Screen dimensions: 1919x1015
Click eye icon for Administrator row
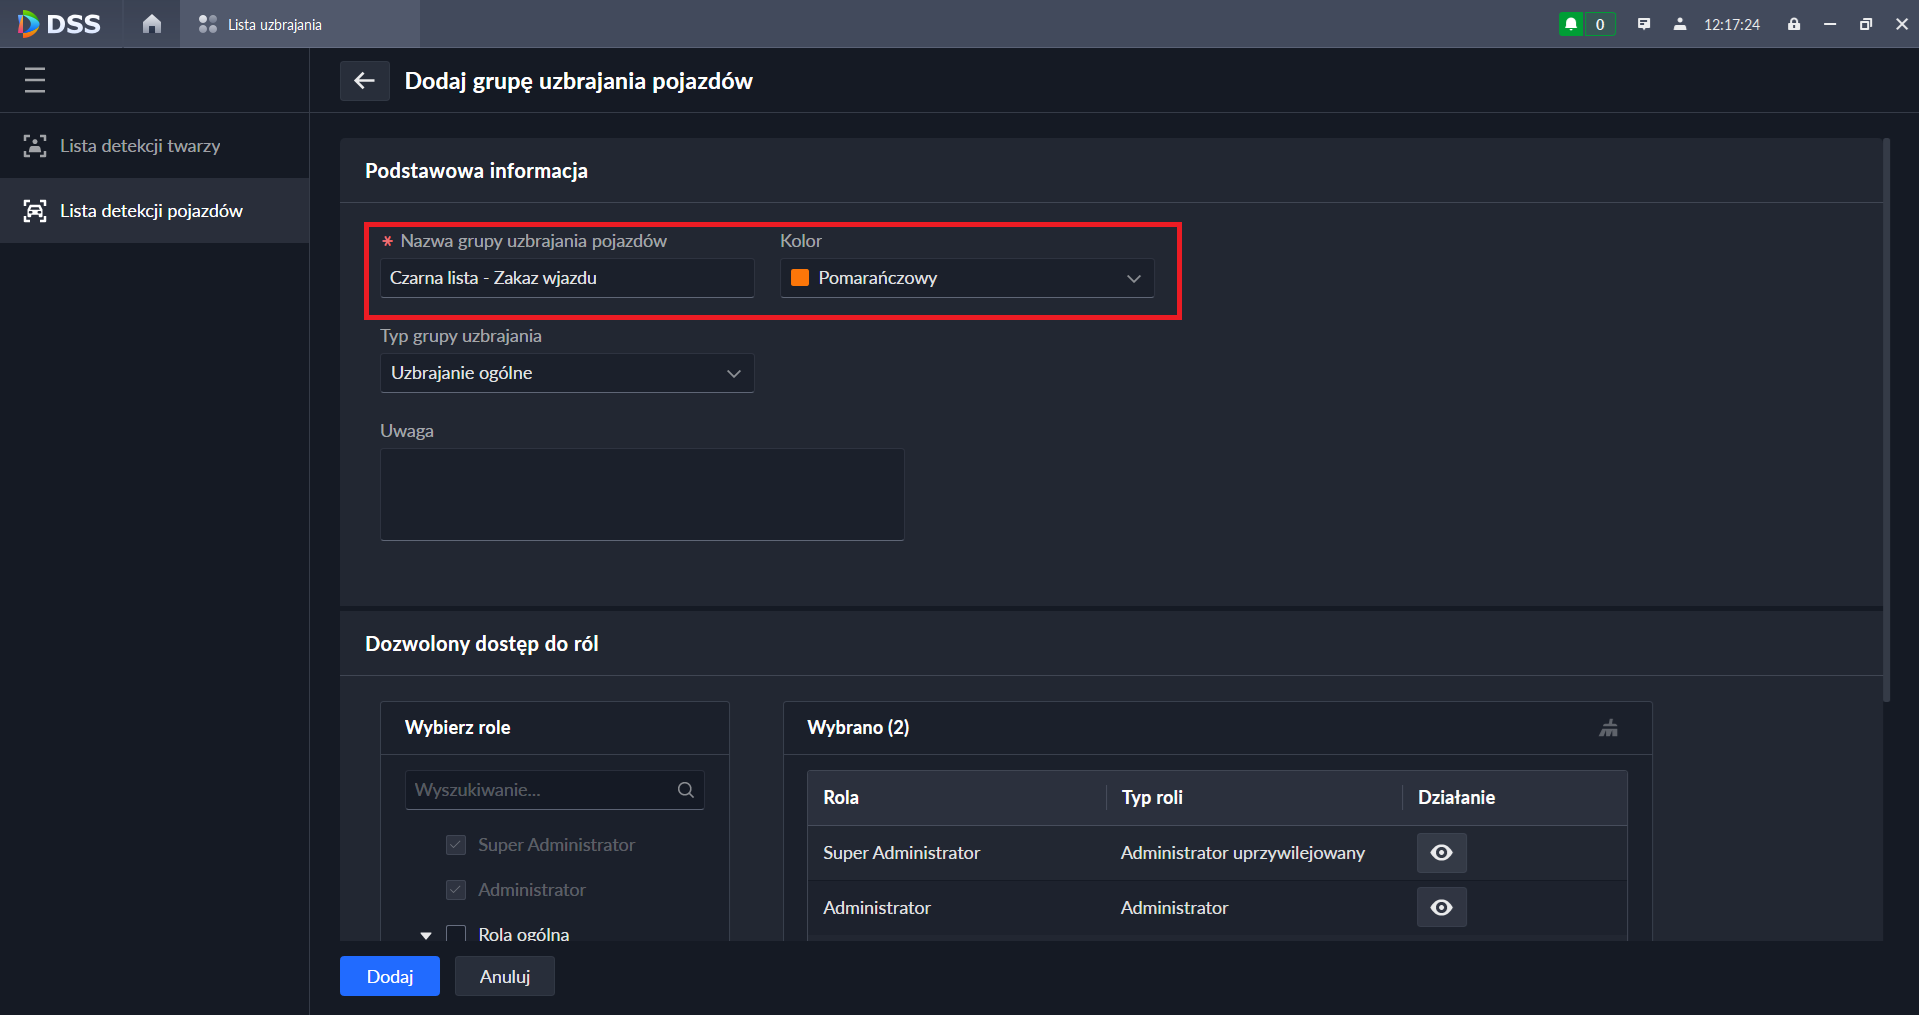click(1441, 907)
